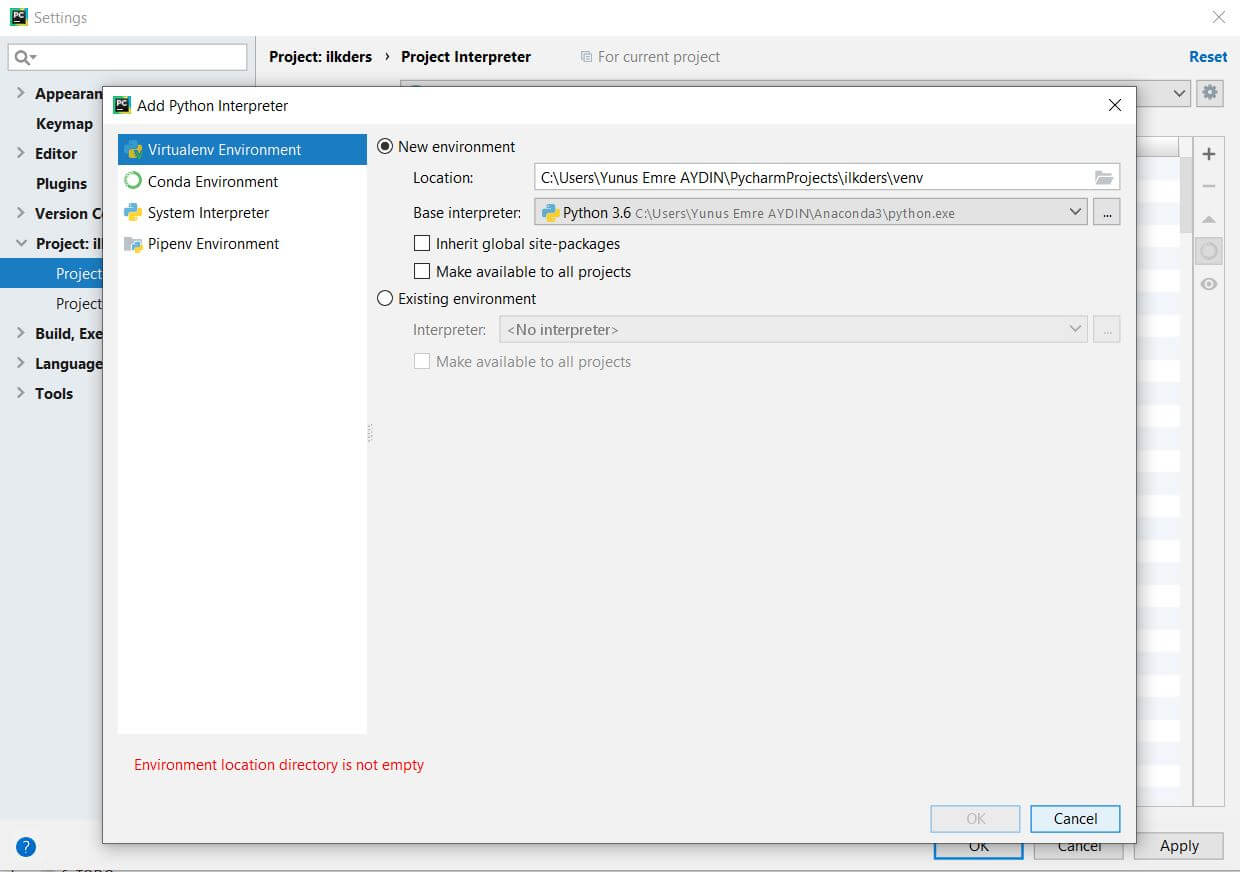Open the Base interpreter dropdown
Image resolution: width=1240 pixels, height=872 pixels.
tap(811, 212)
